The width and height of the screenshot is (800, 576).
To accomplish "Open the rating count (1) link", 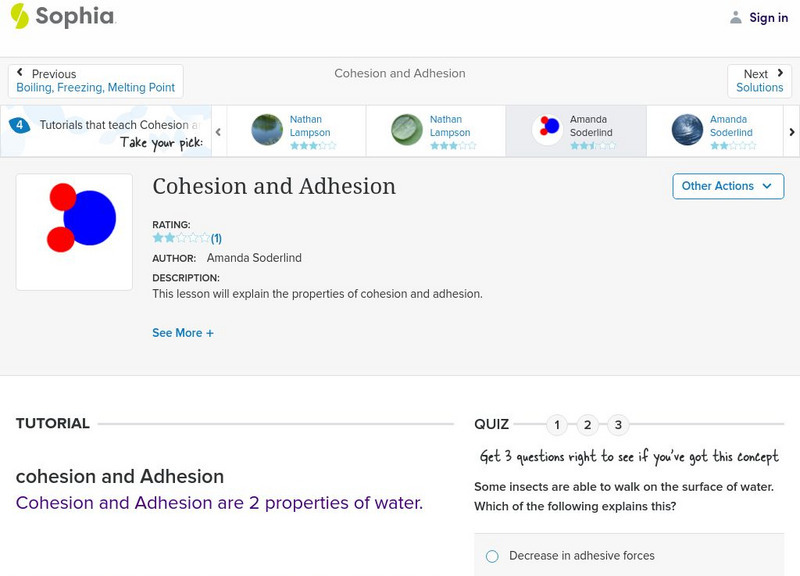I will [x=216, y=239].
